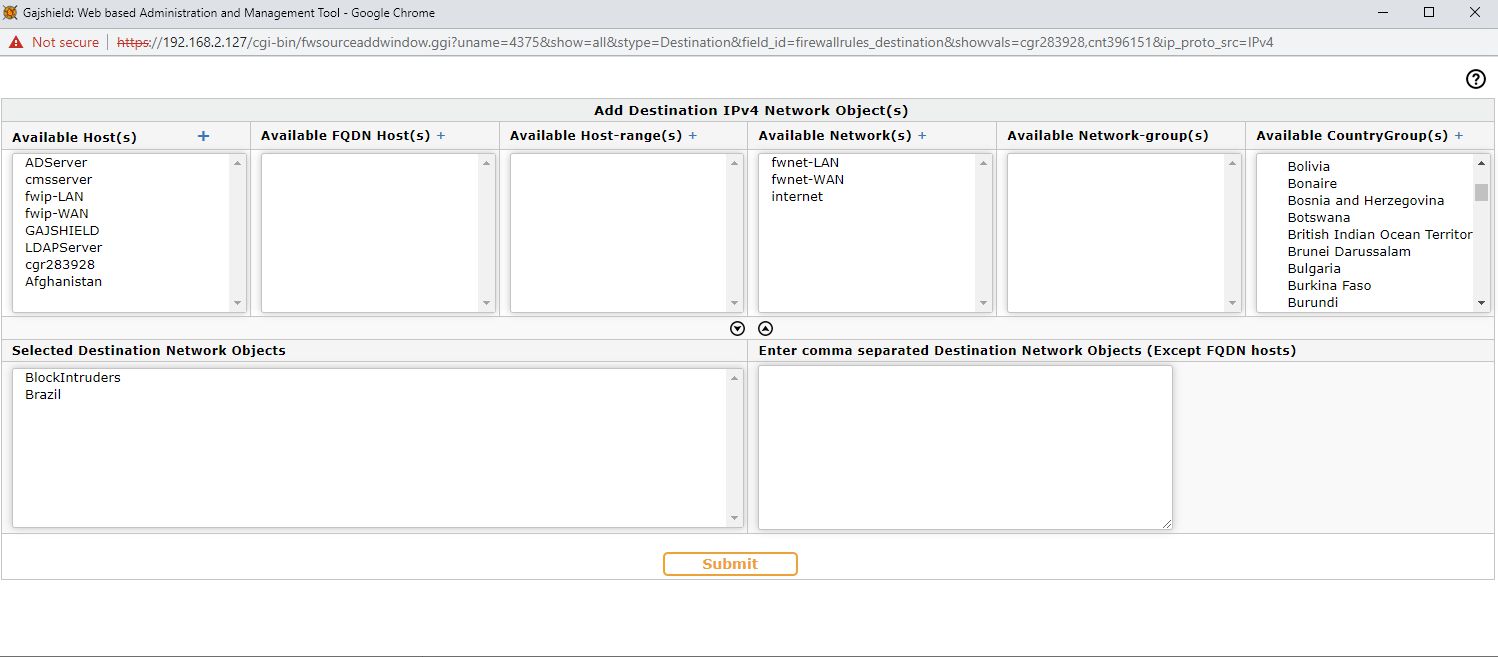Screen dimensions: 1498x657
Task: Select Brazil in selected objects
Action: [43, 394]
